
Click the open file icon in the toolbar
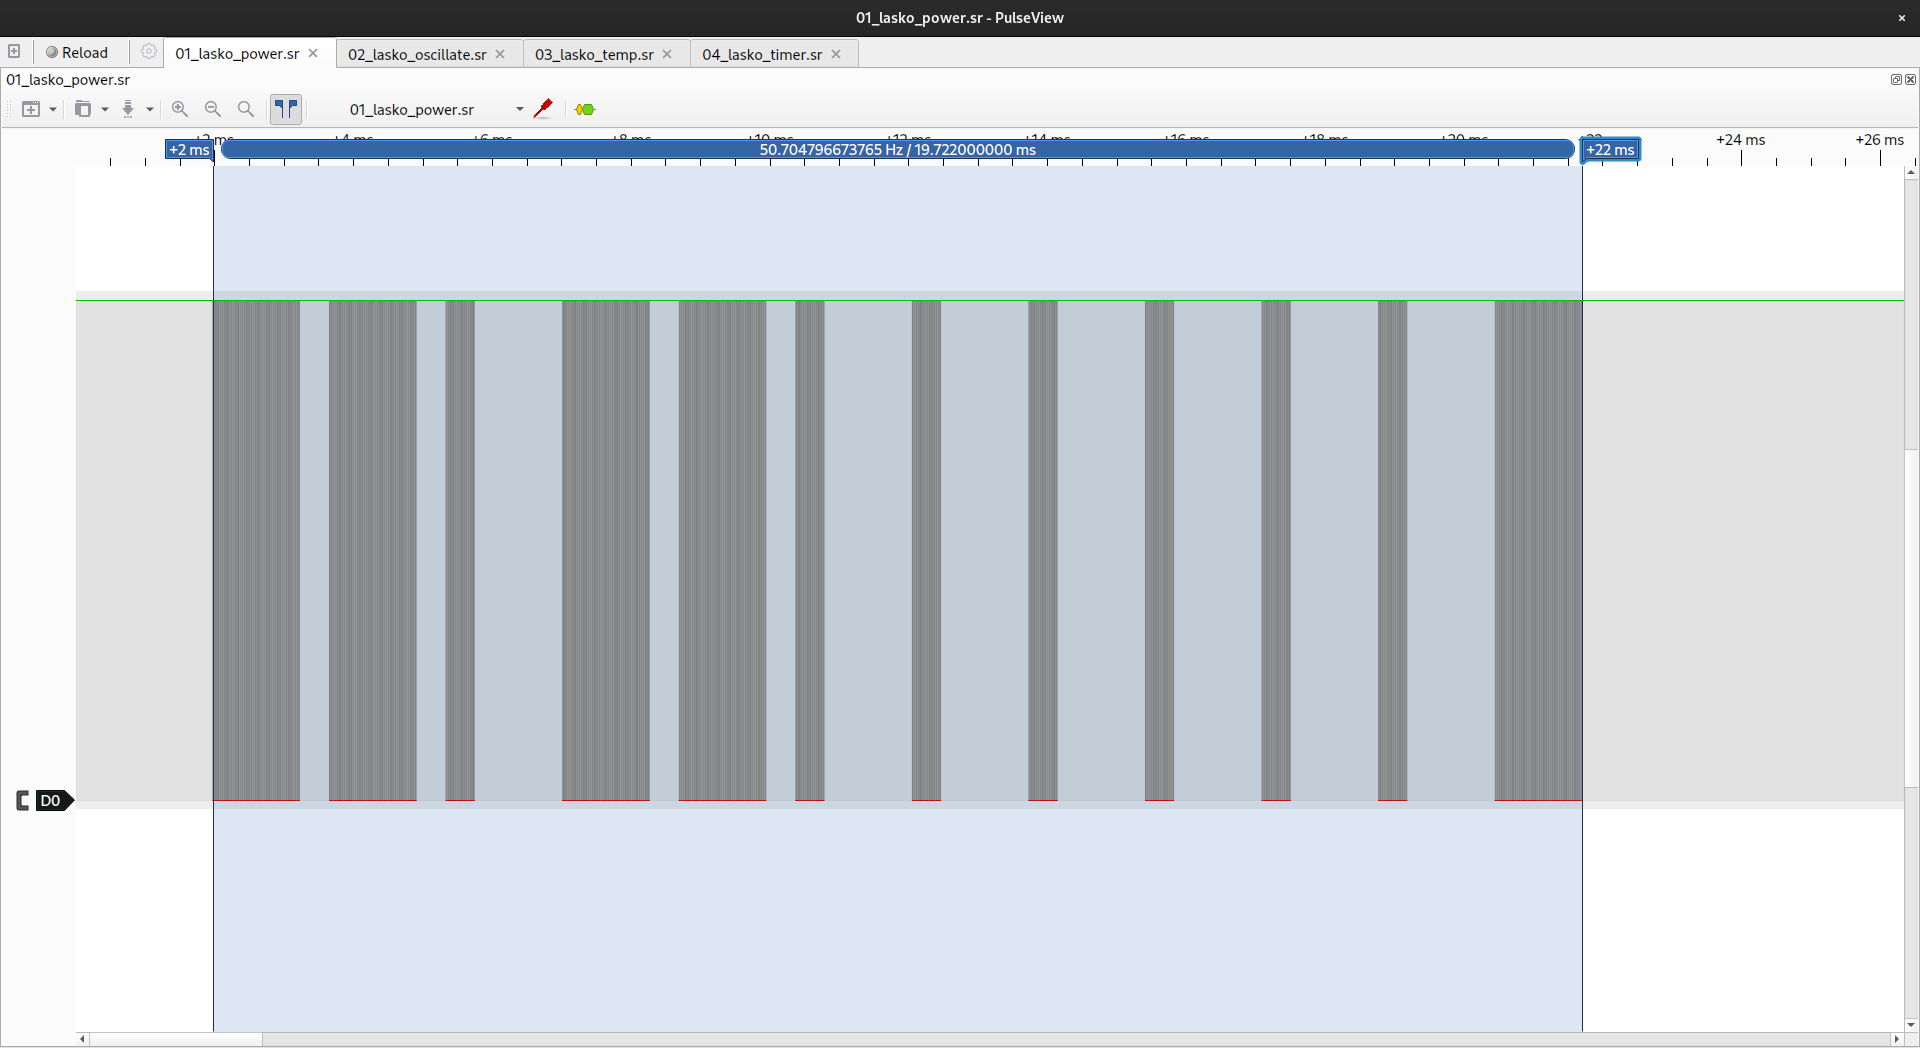coord(83,109)
